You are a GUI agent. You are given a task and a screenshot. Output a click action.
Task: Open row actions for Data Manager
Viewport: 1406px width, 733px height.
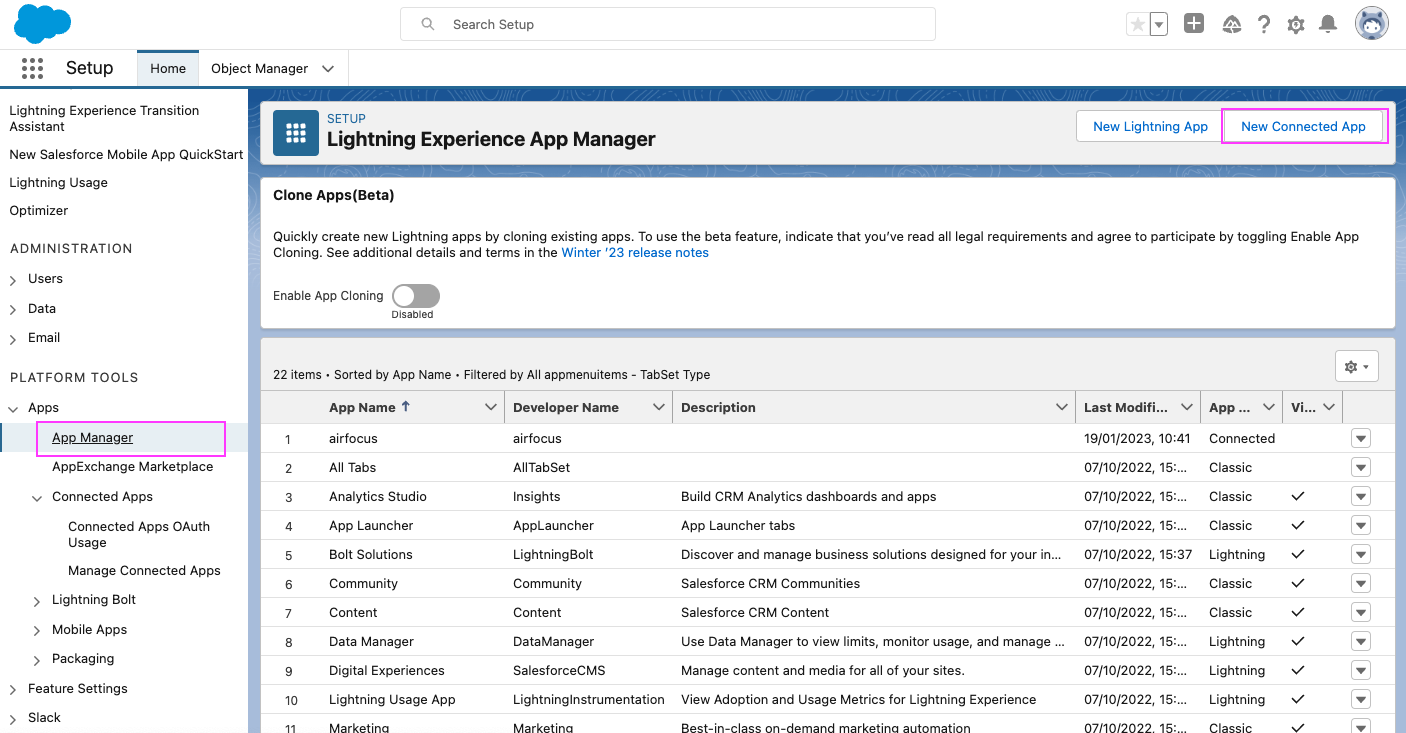click(1360, 641)
